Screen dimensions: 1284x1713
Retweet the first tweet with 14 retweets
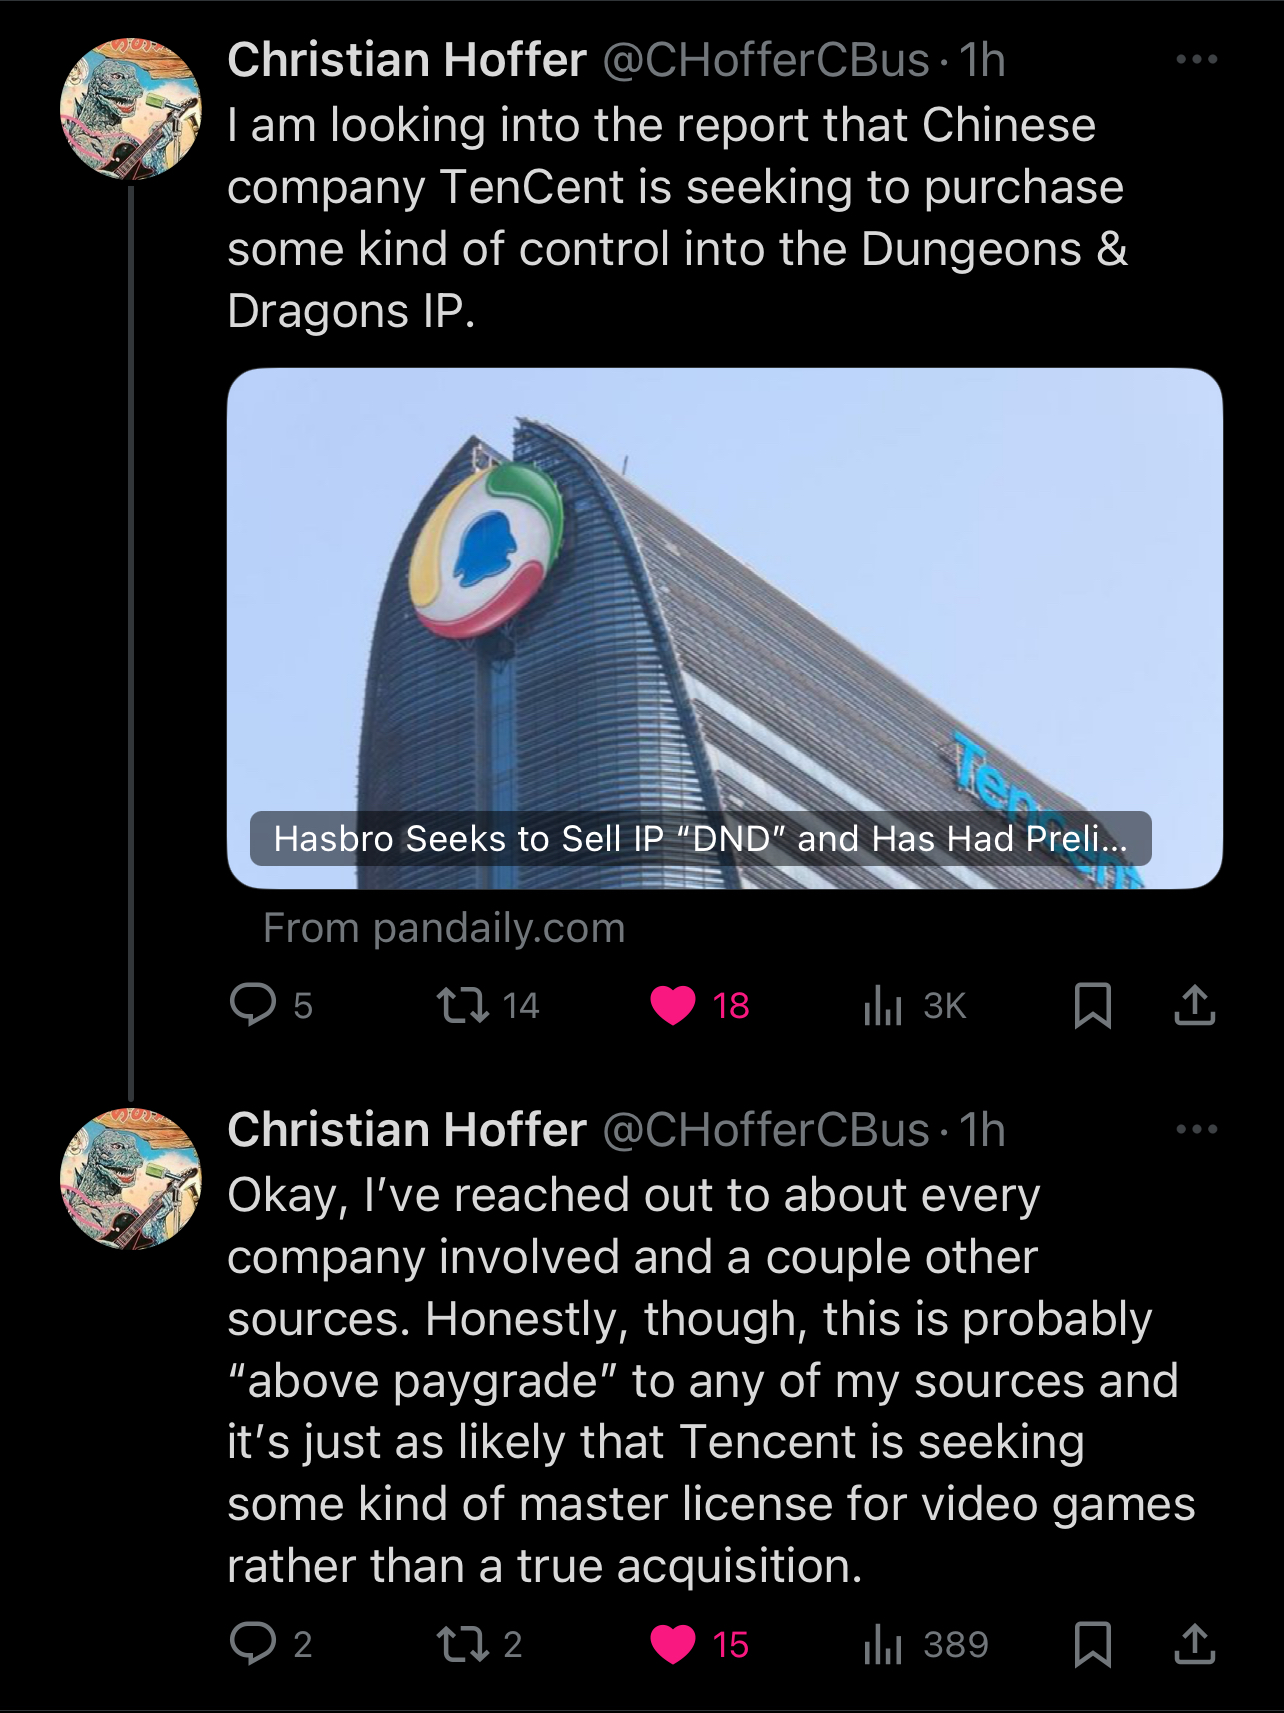463,1004
